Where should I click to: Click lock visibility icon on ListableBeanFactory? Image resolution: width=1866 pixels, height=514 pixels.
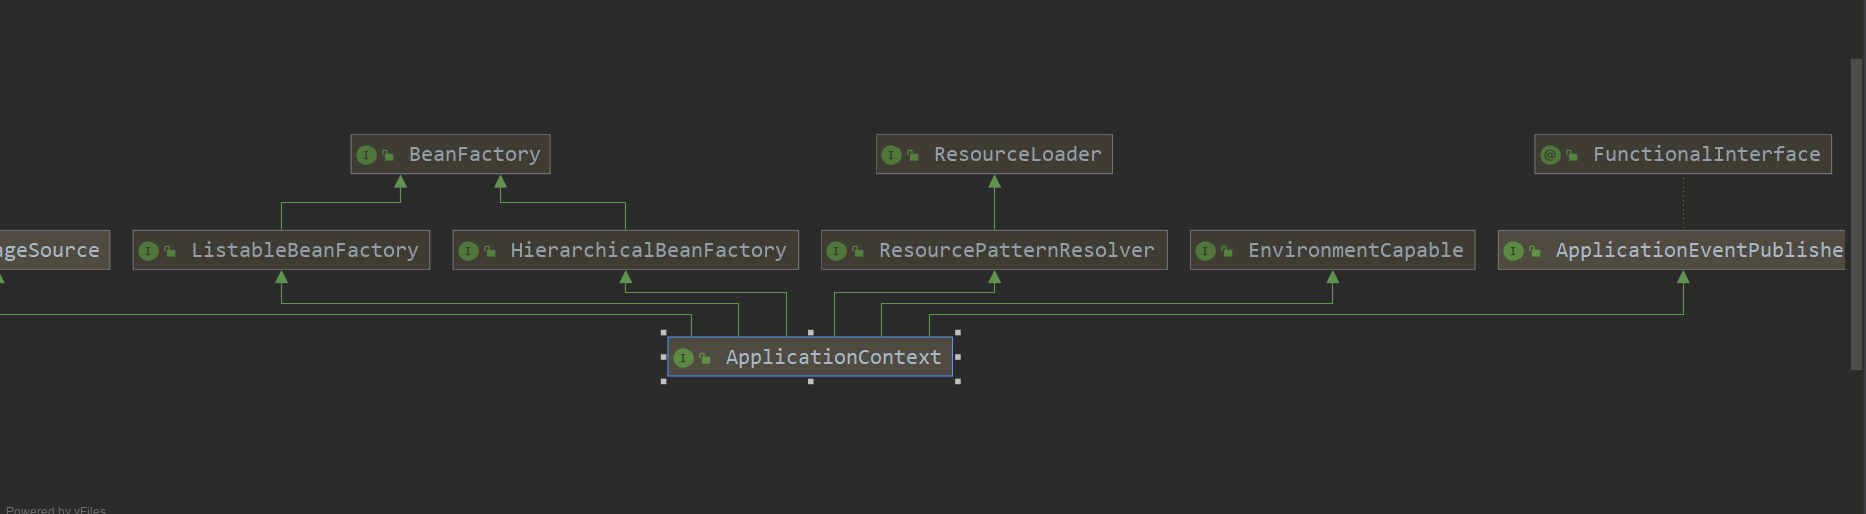[170, 251]
